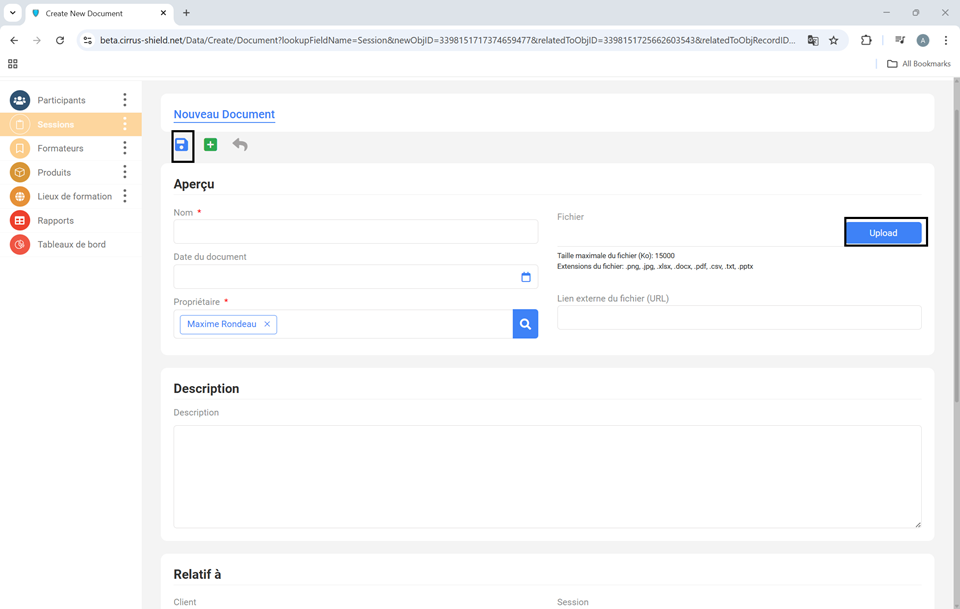Click the Lien externe du fichier URL field
This screenshot has height=609, width=960.
739,318
